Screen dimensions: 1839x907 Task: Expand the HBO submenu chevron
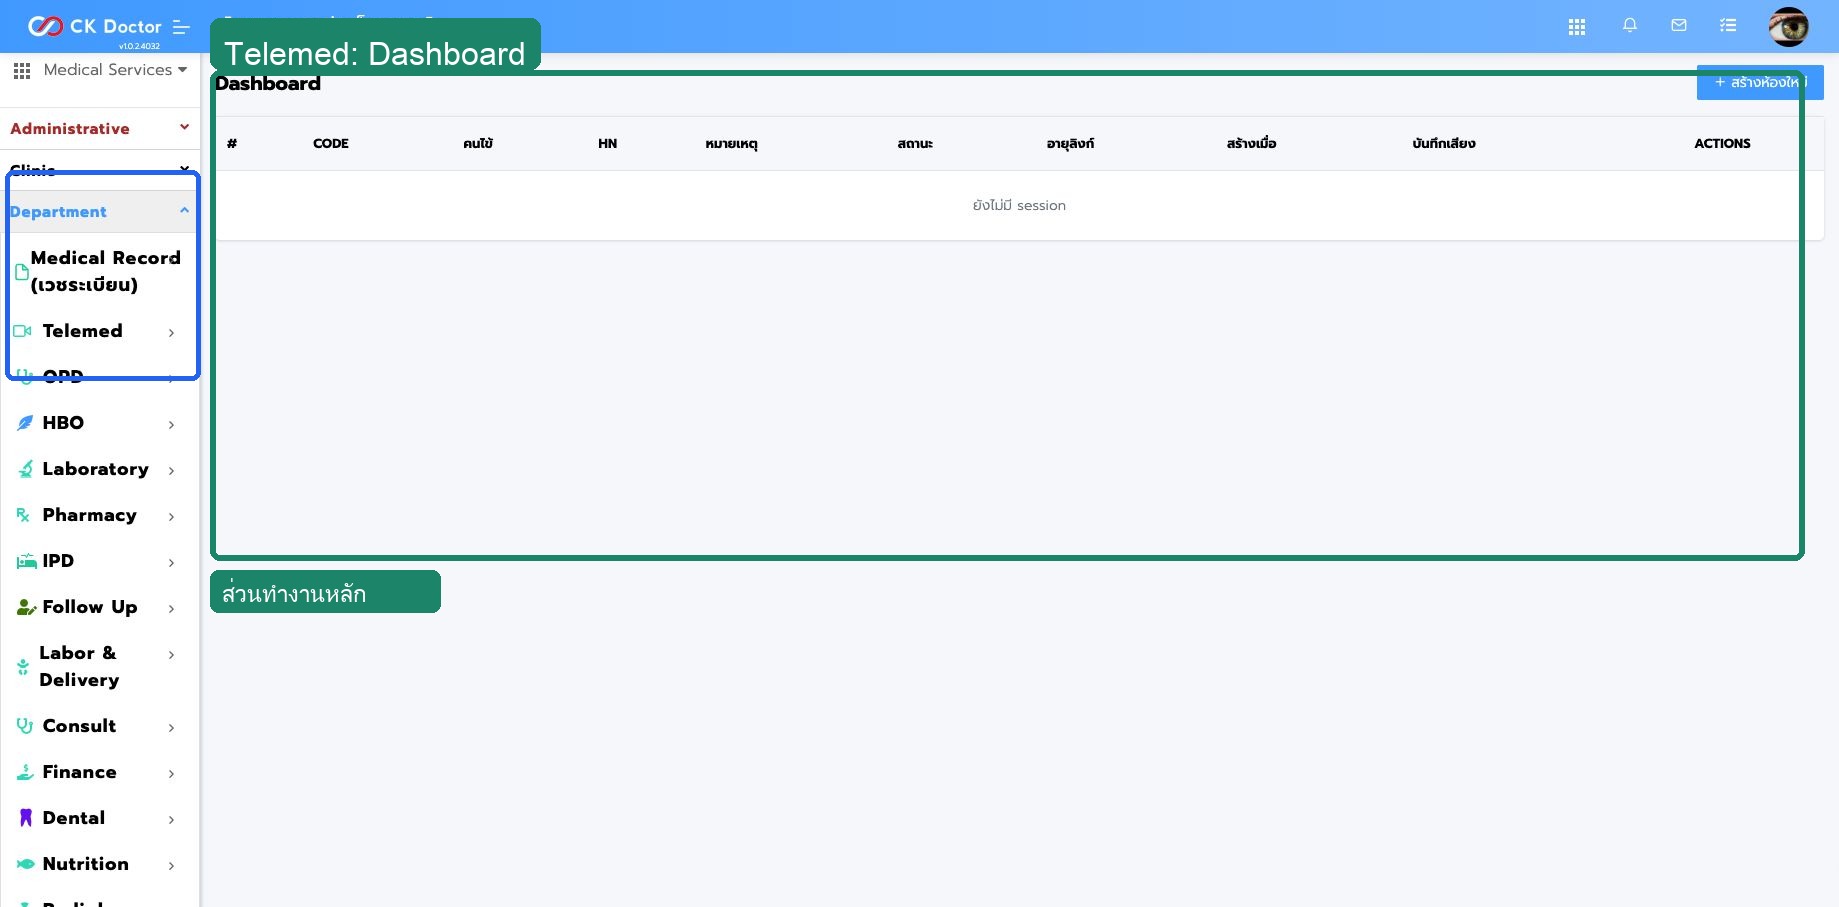click(171, 425)
